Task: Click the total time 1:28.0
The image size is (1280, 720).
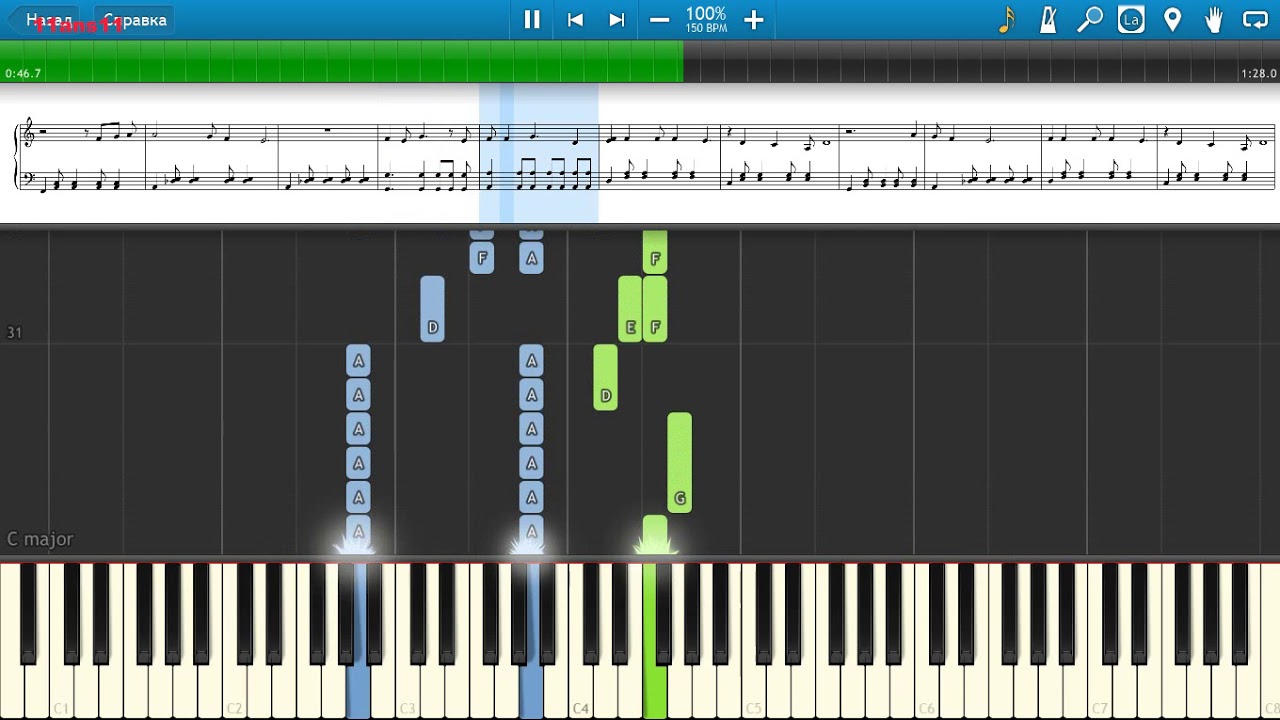Action: coord(1258,74)
